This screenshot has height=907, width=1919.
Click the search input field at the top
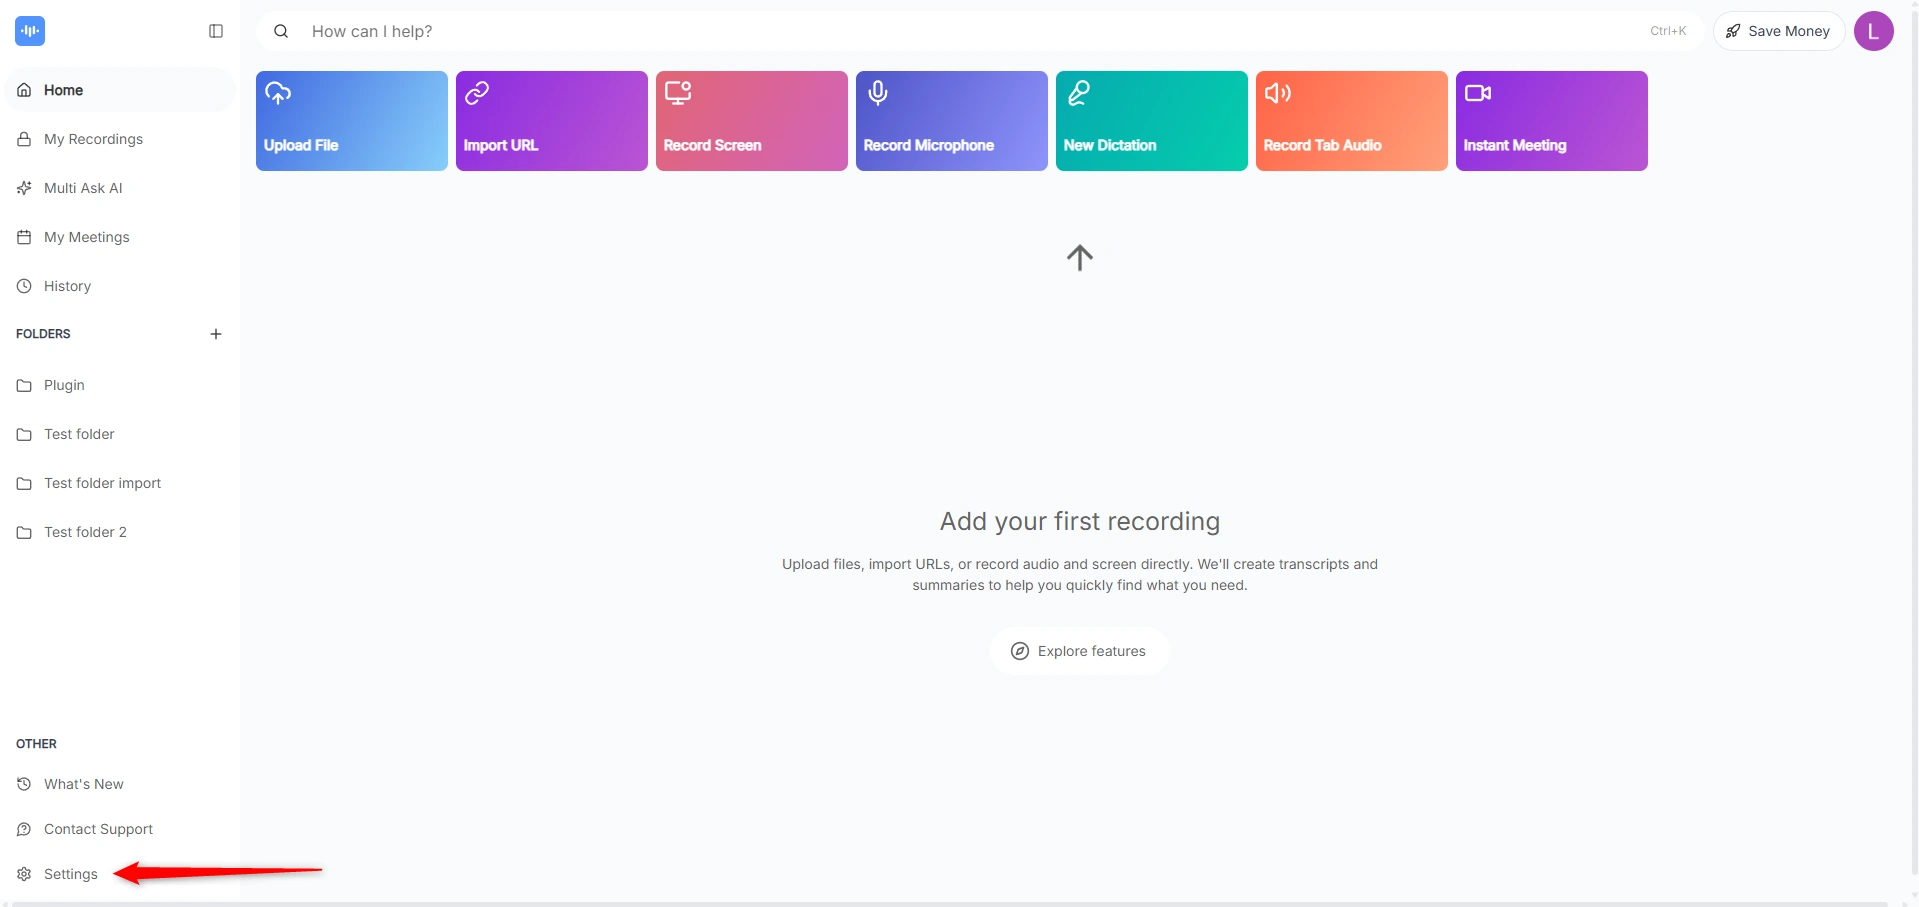(700, 31)
